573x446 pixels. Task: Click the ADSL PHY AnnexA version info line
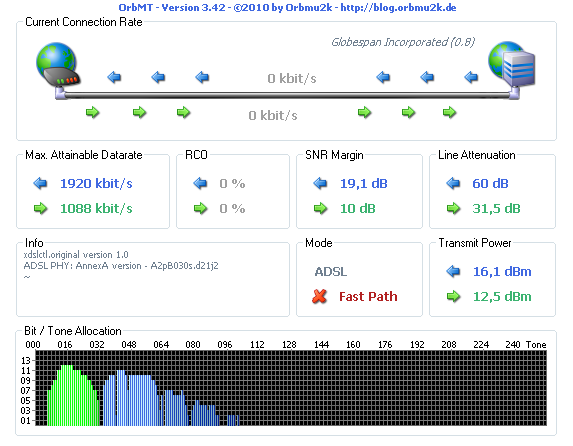[121, 266]
